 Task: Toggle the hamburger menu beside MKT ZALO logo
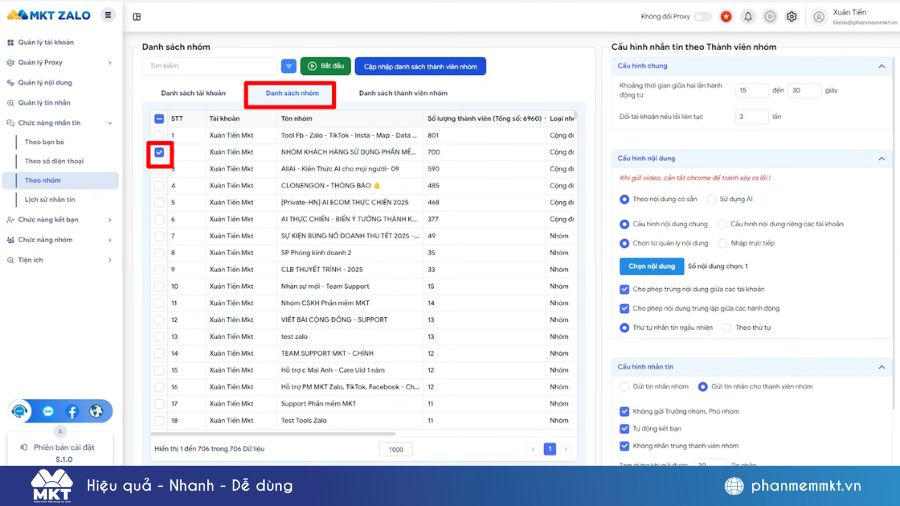point(108,15)
